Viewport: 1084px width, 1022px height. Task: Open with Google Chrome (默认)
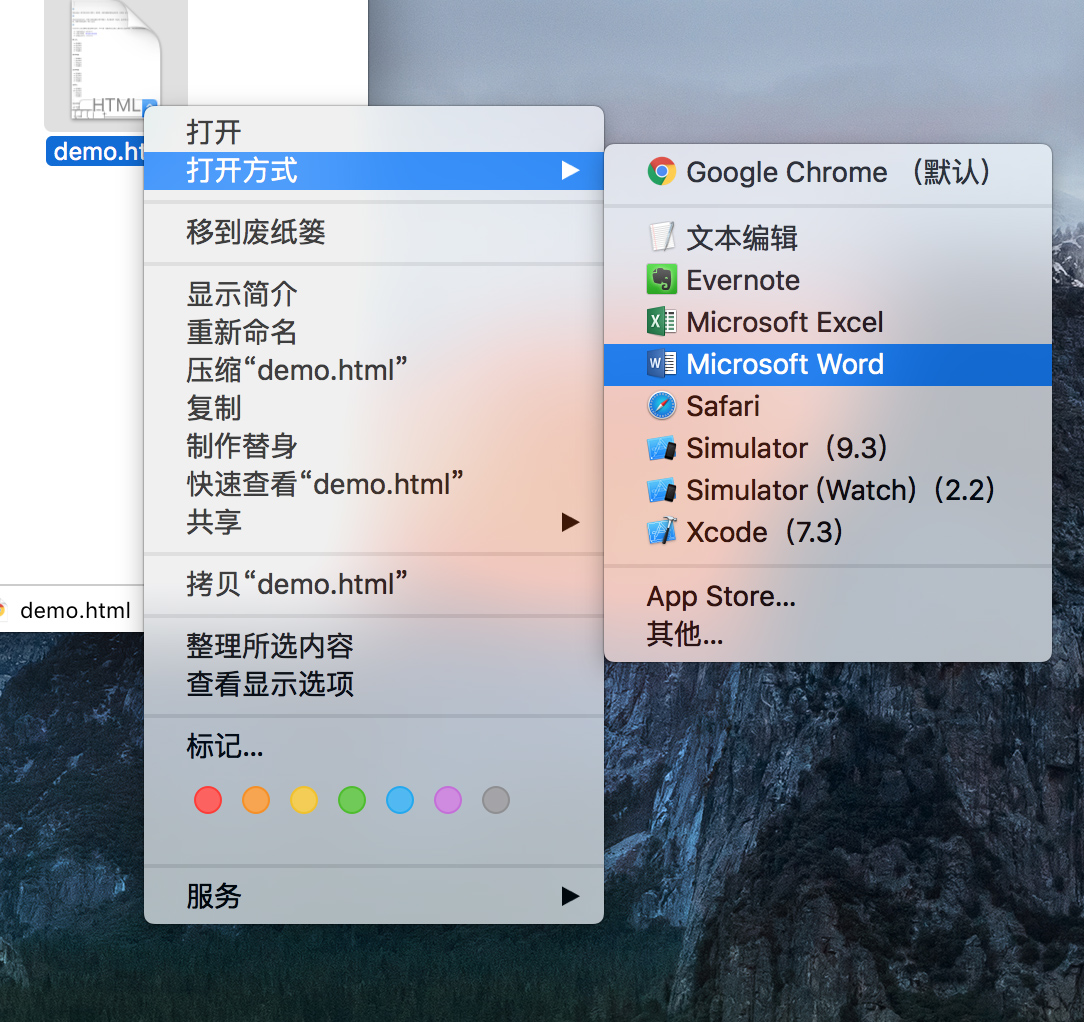[828, 171]
